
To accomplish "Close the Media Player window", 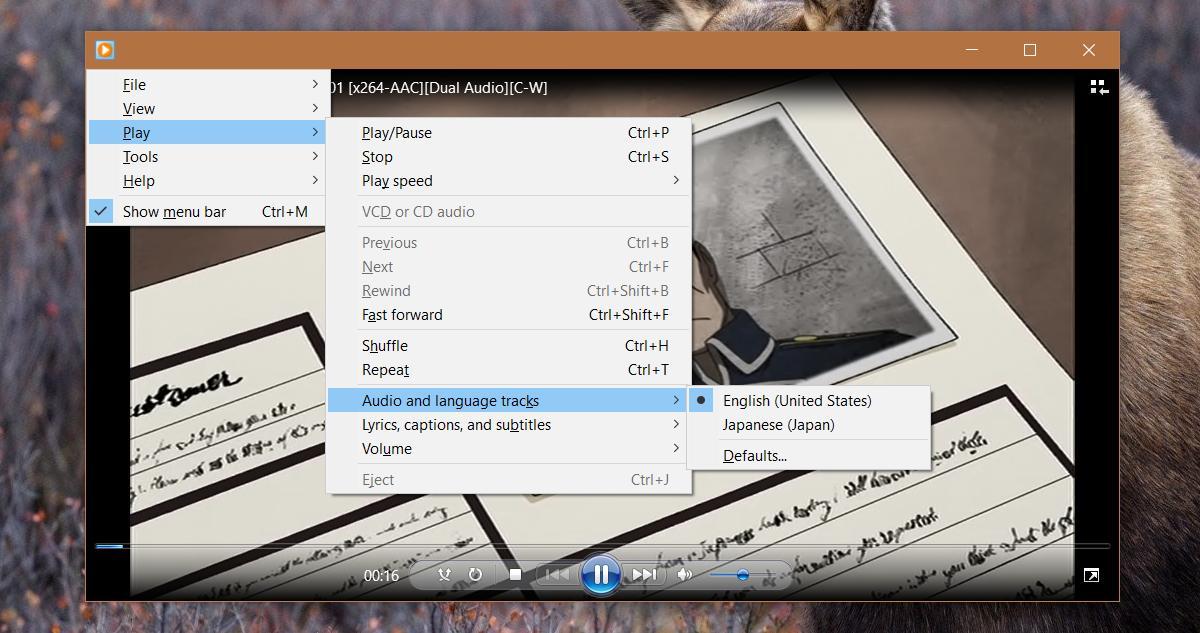I will coord(1089,50).
